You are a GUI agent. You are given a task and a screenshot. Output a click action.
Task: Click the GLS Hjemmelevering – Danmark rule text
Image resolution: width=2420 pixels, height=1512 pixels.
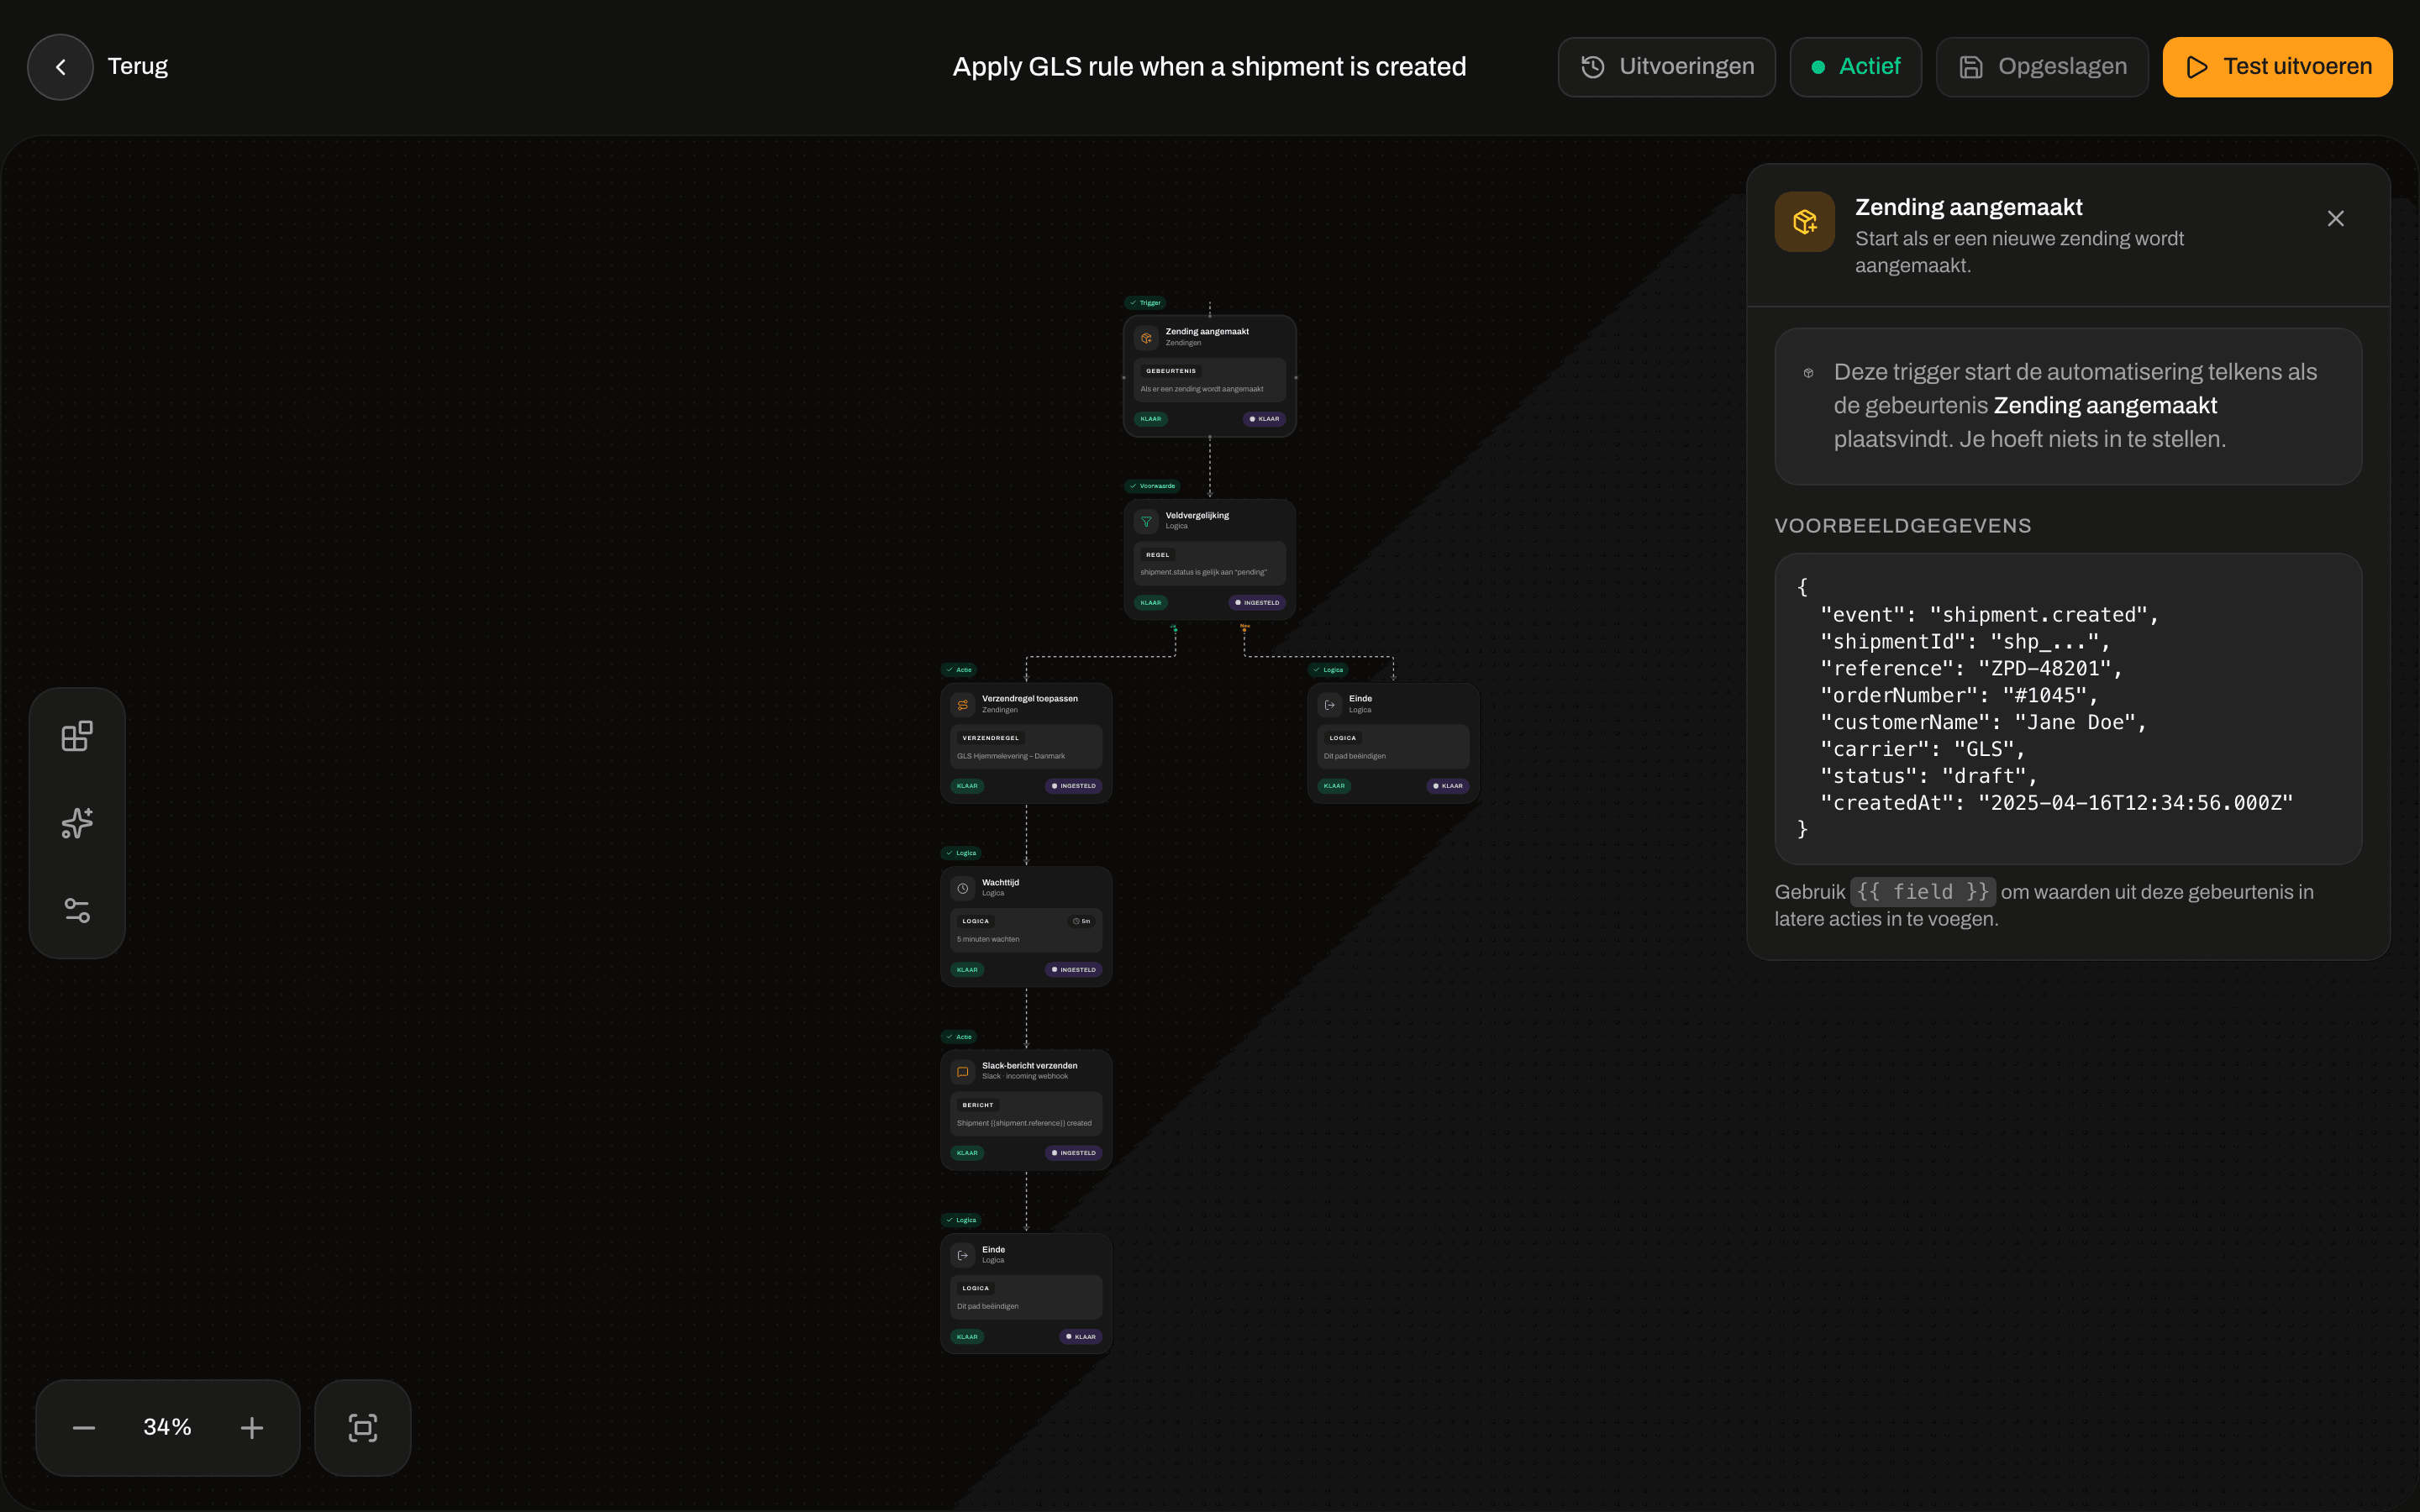pyautogui.click(x=1011, y=756)
